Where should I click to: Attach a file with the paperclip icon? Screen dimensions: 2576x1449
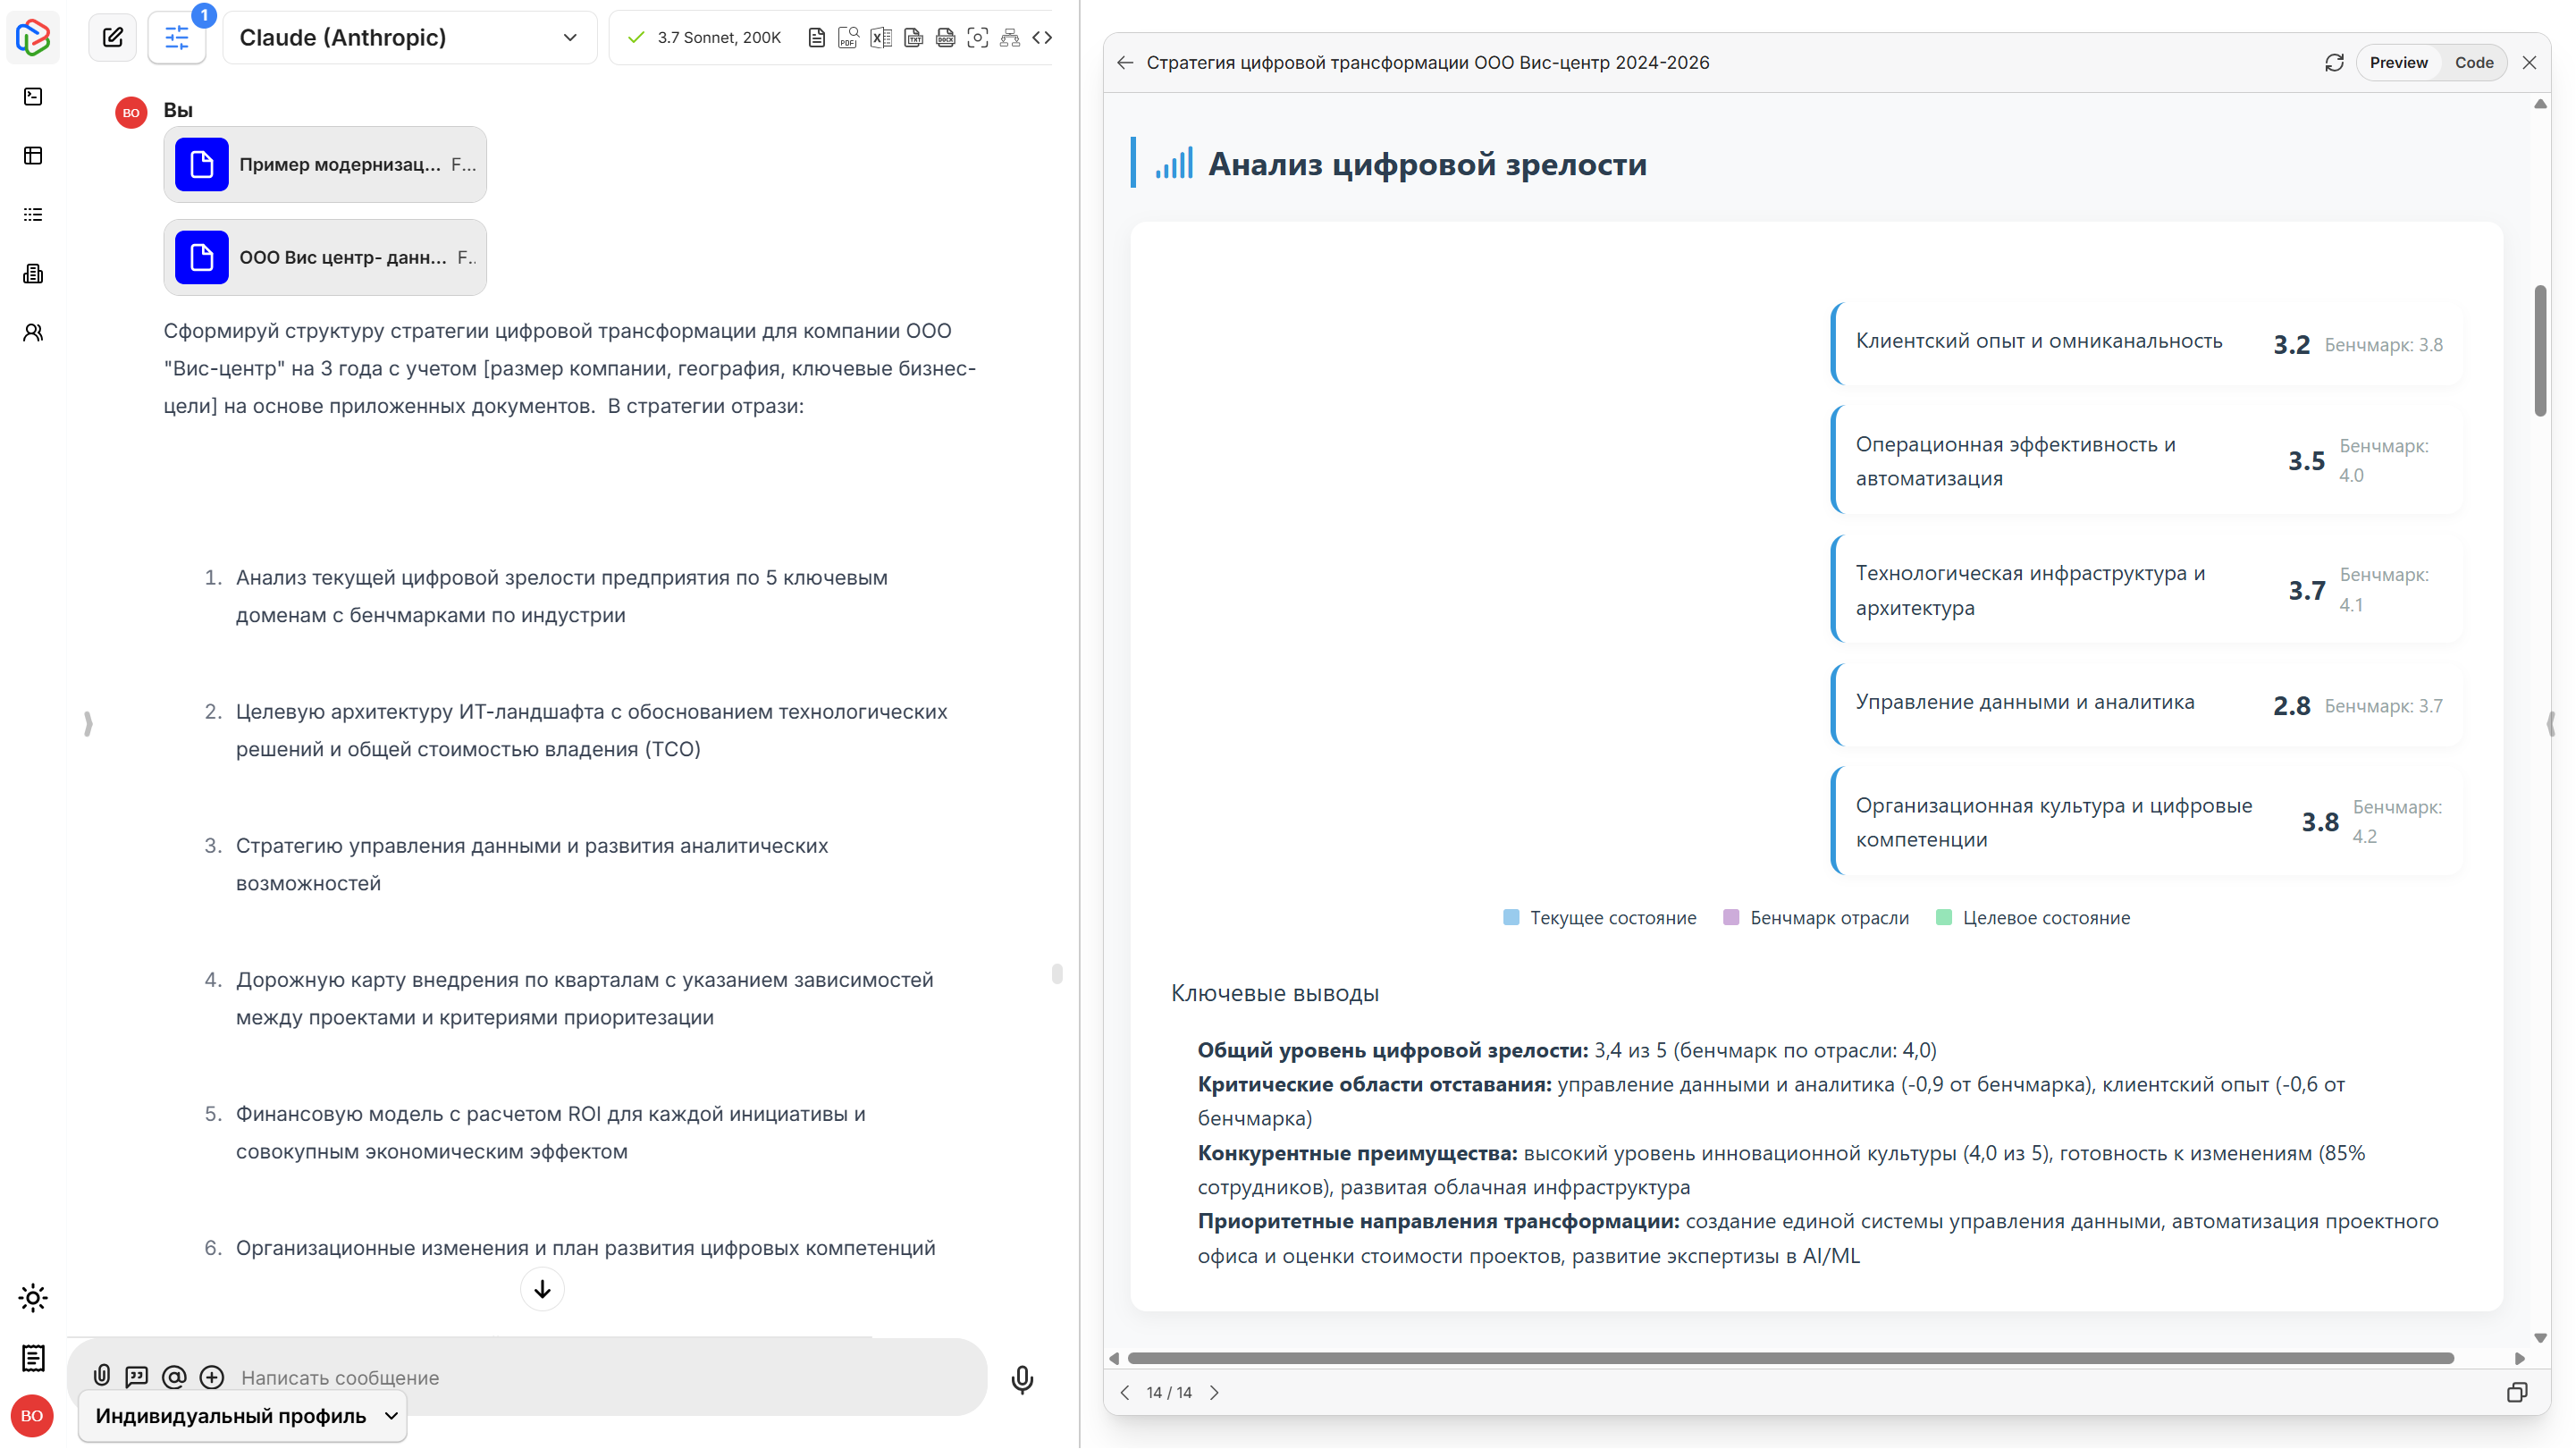pos(102,1376)
